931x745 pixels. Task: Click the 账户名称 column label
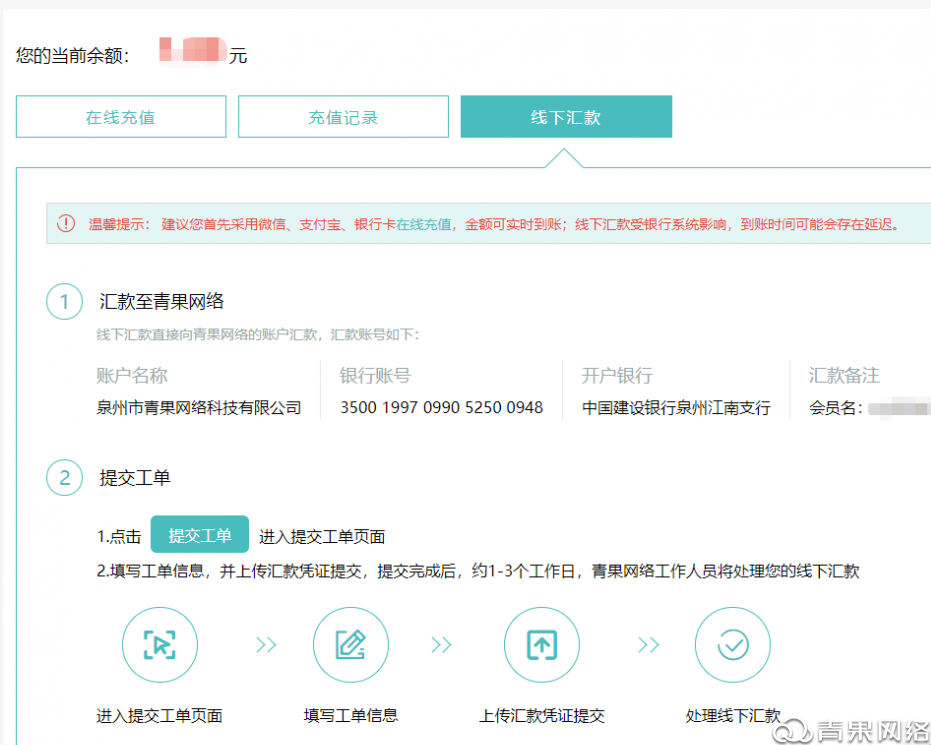coord(132,376)
